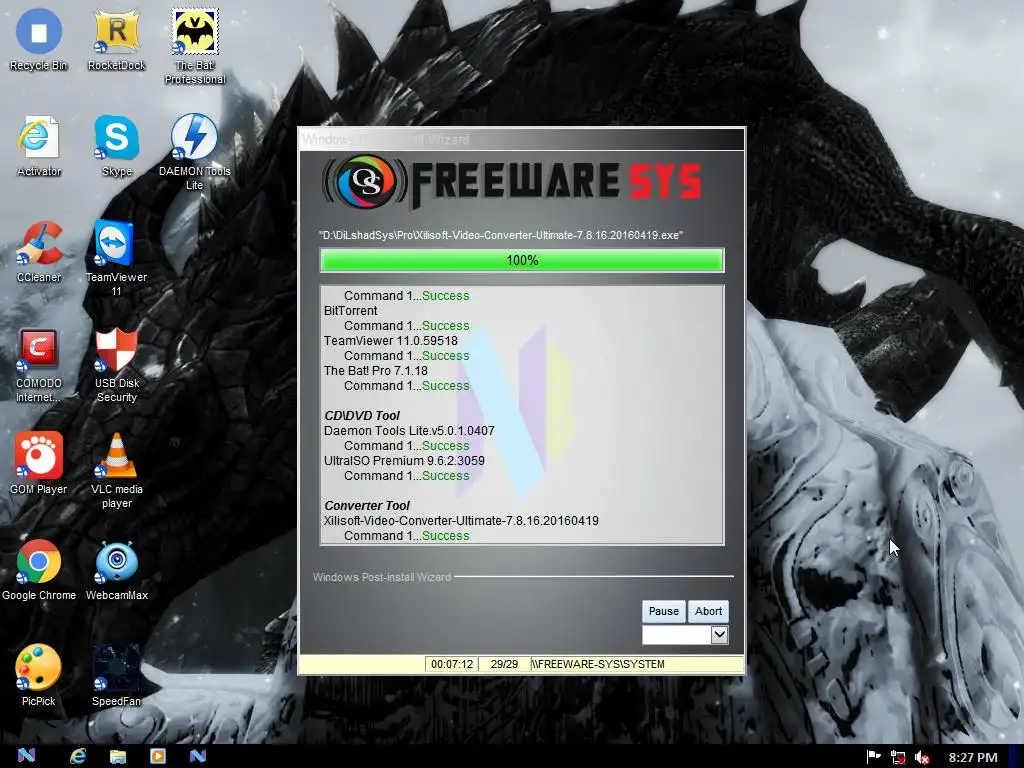The width and height of the screenshot is (1024, 768).
Task: Open WebcamMax desktop shortcut
Action: [x=116, y=569]
